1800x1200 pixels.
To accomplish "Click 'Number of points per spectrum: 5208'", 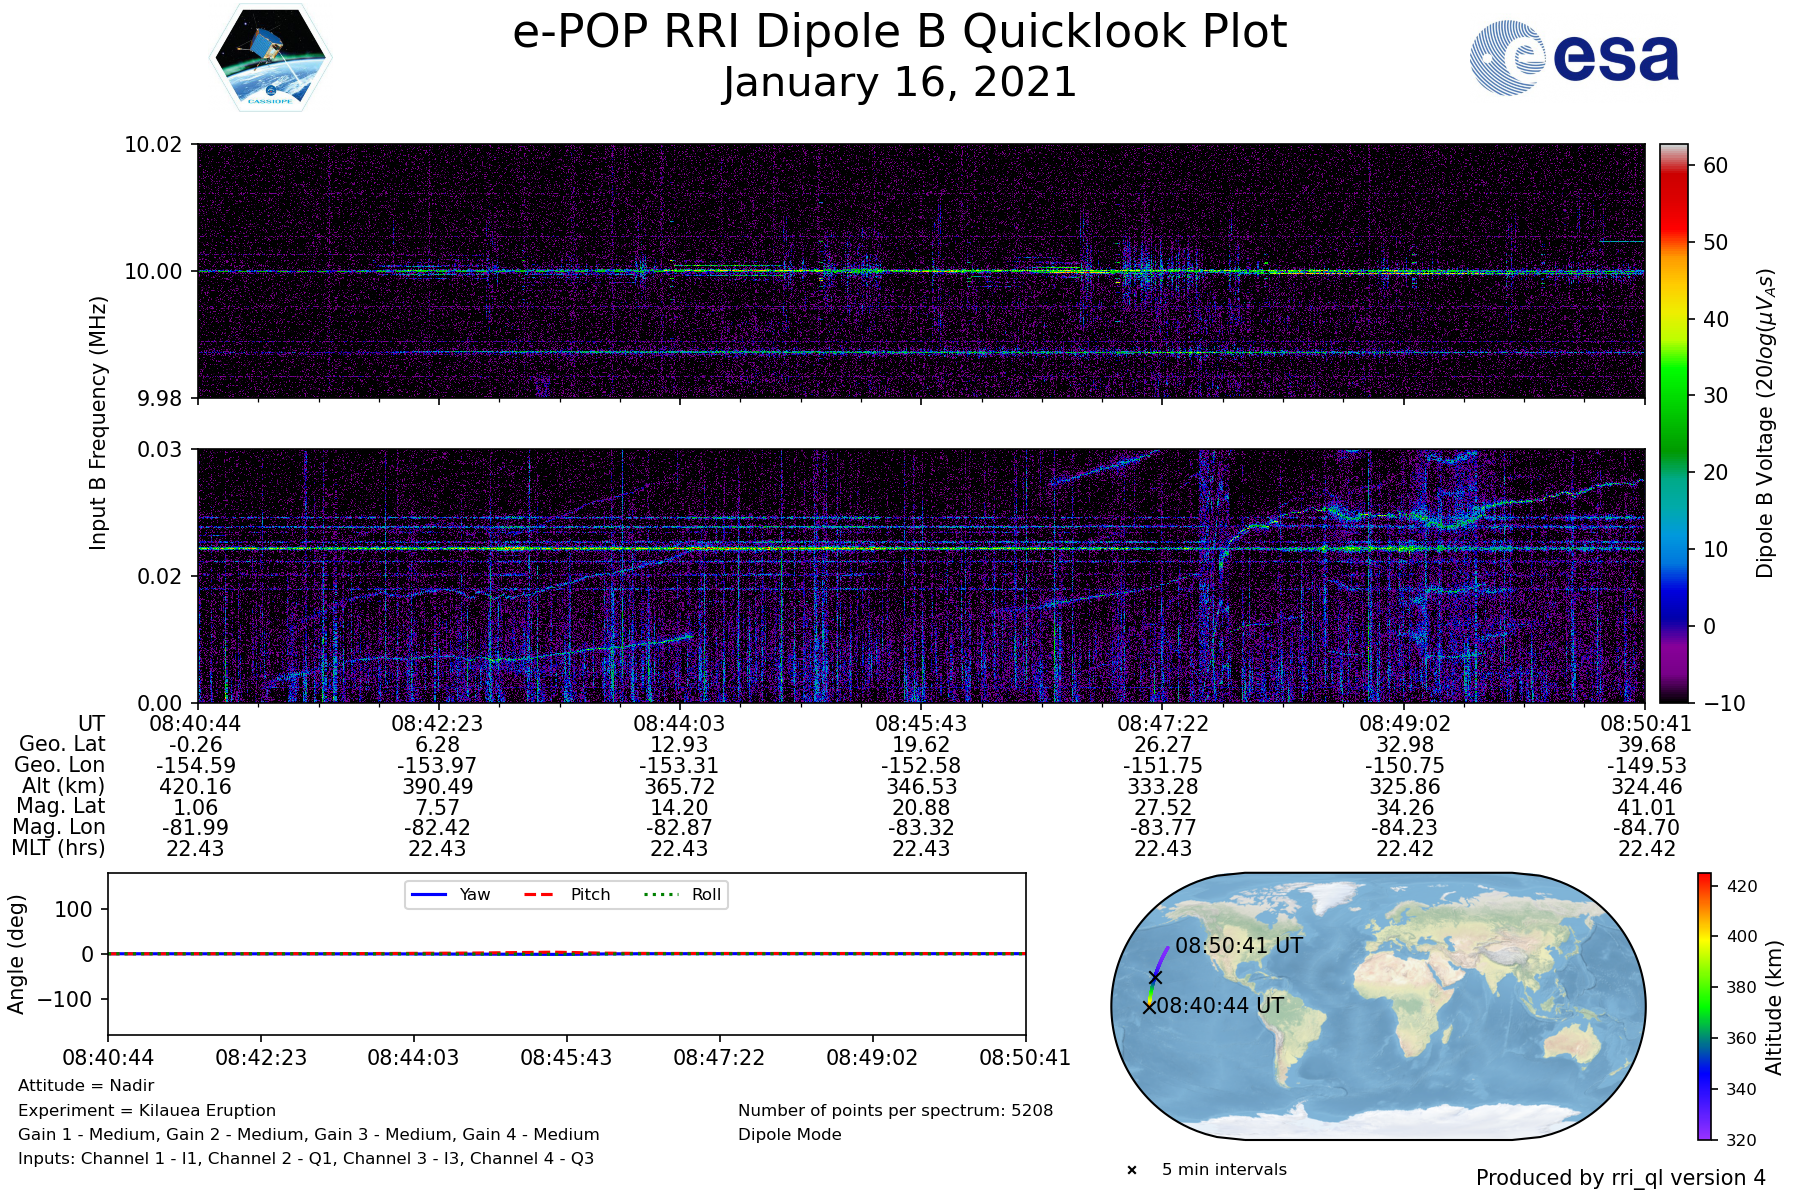I will tap(895, 1110).
